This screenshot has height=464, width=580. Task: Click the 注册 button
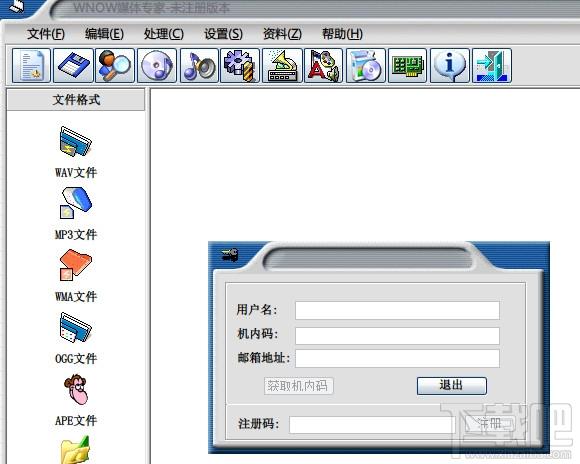click(x=489, y=424)
